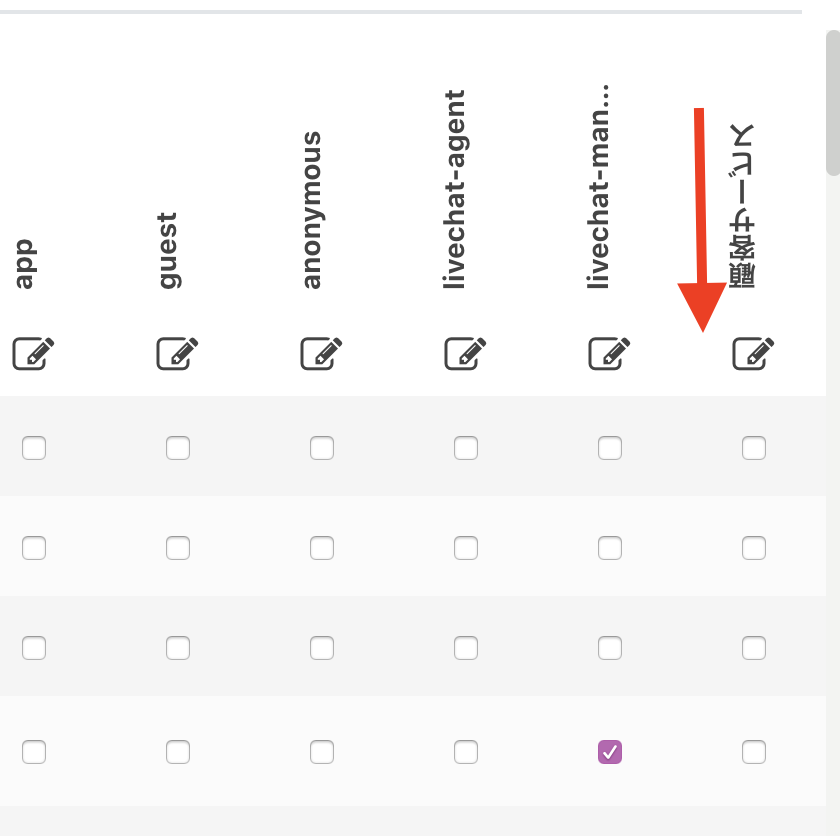840x836 pixels.
Task: Tick second-row checkbox under livechat-man...
Action: point(610,548)
